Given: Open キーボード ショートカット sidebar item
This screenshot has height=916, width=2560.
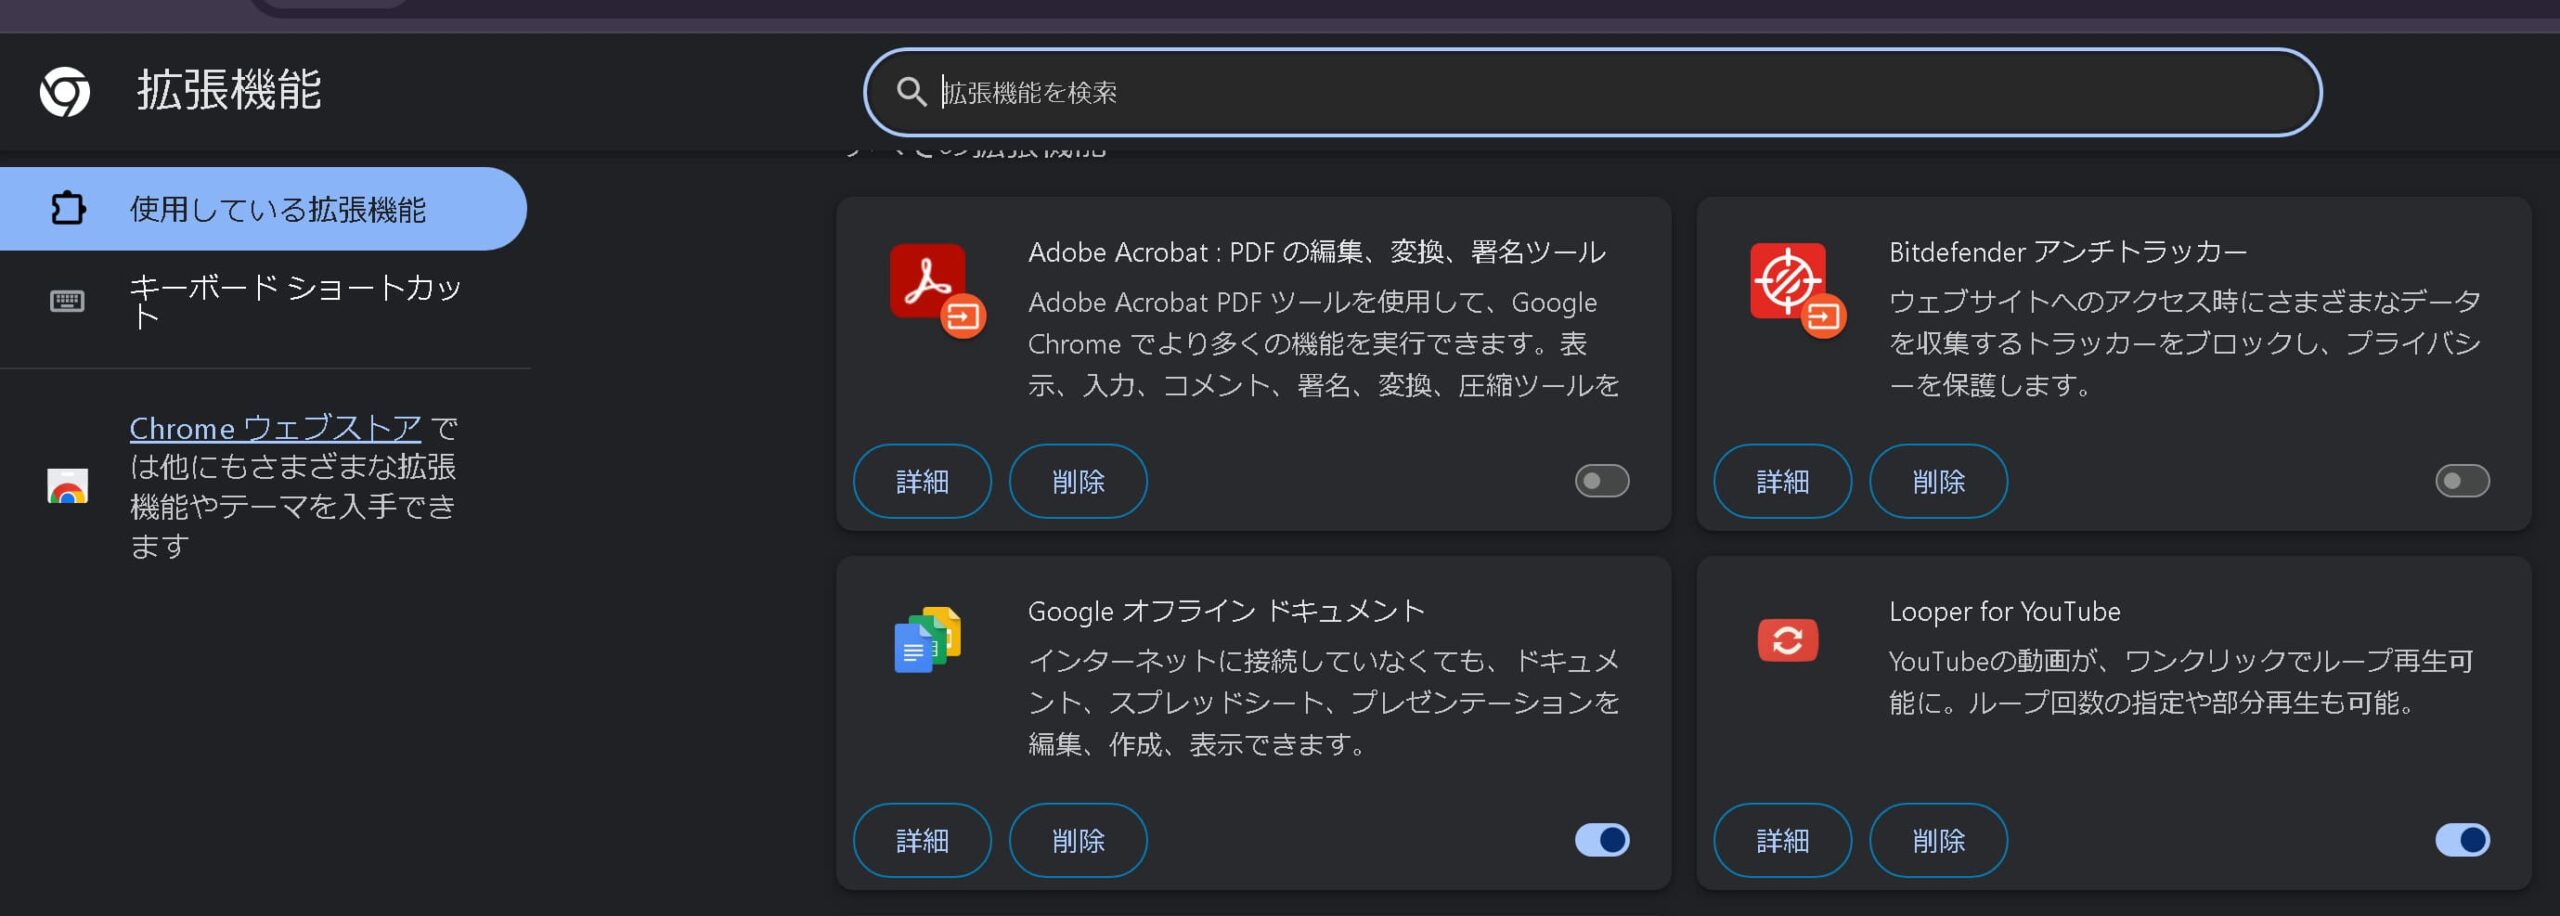Looking at the screenshot, I should 294,301.
